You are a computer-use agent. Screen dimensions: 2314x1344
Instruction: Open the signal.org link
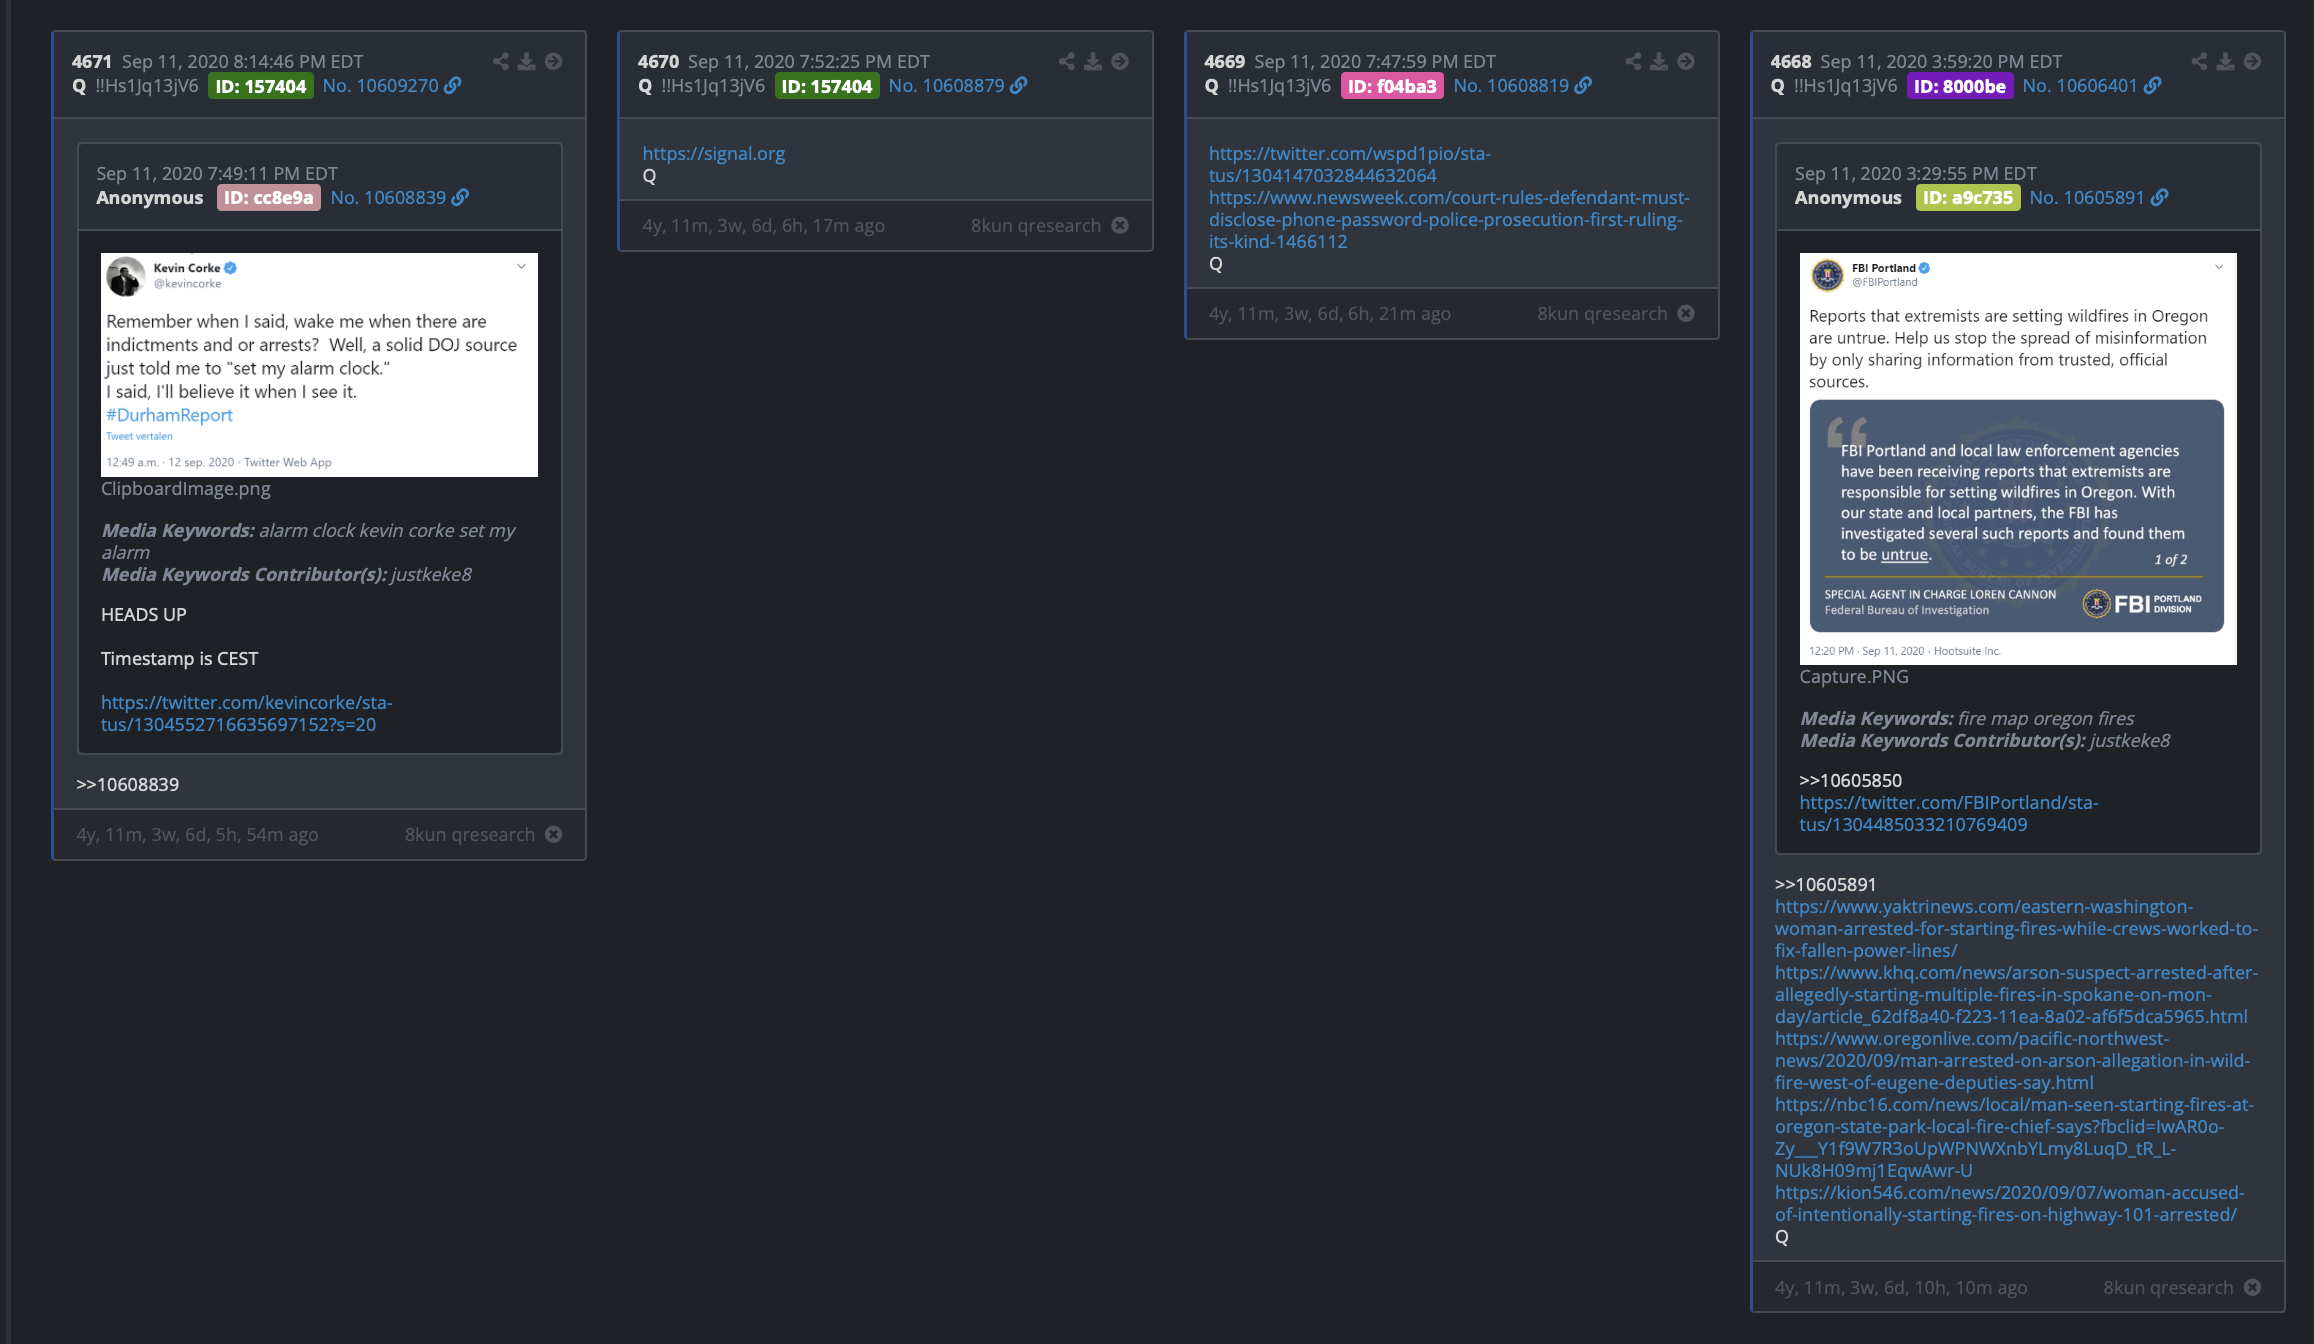click(x=713, y=153)
